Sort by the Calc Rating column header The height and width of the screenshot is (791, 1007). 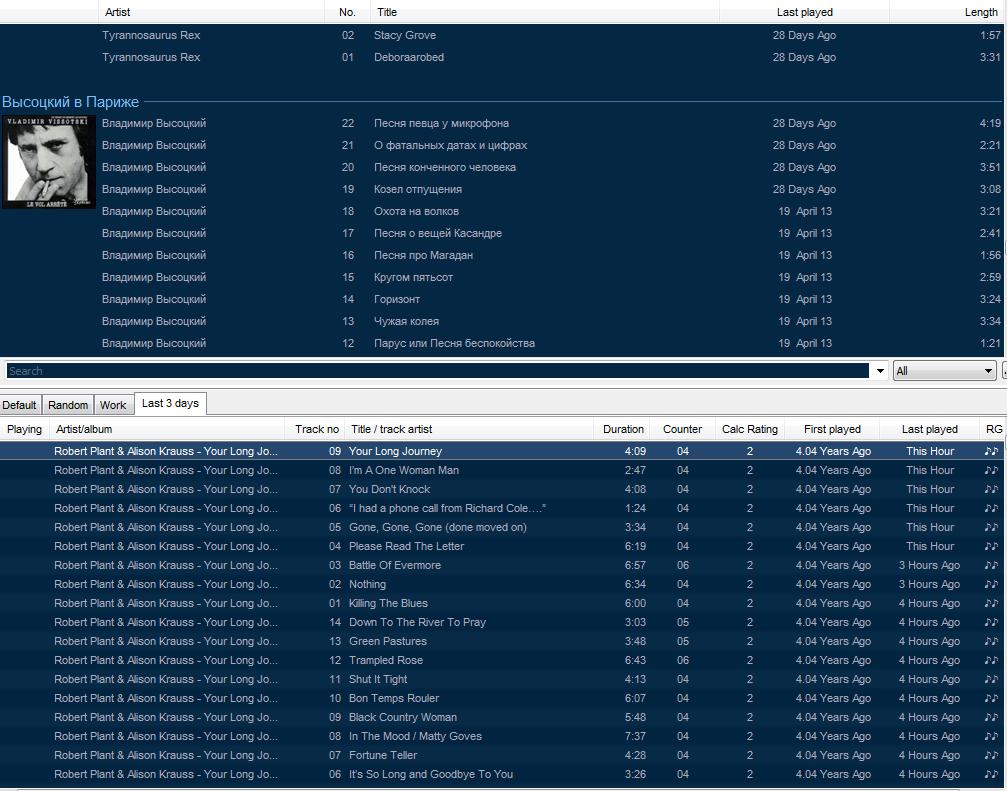749,429
